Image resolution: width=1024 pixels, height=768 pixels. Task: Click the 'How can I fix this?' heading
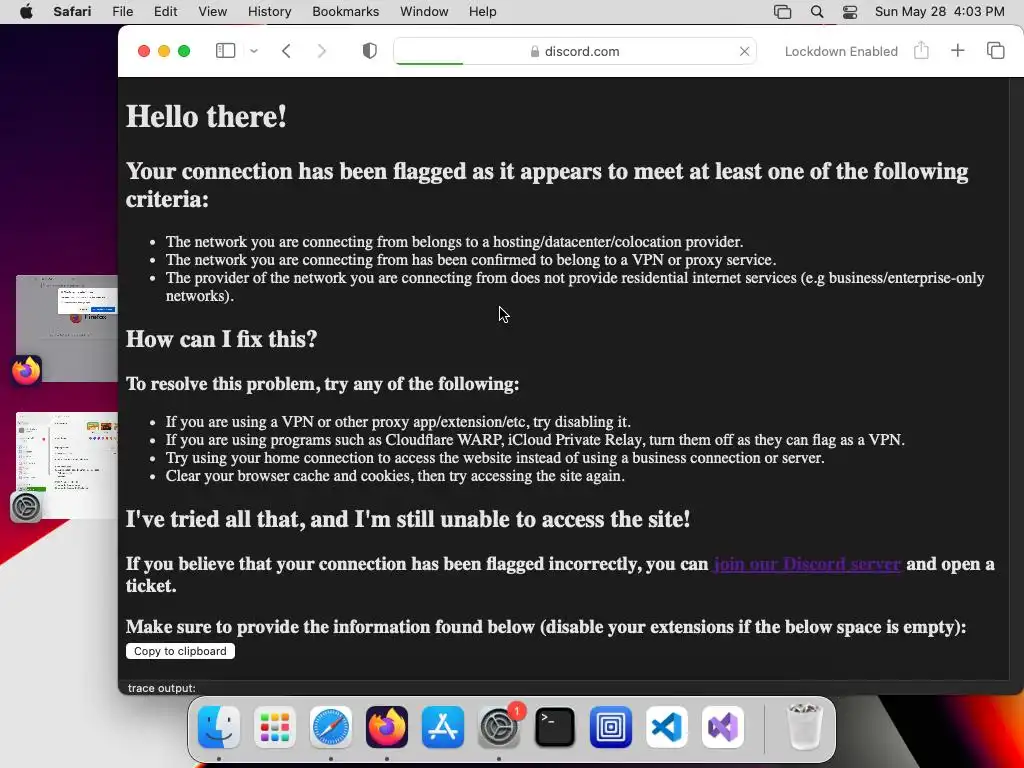click(221, 339)
